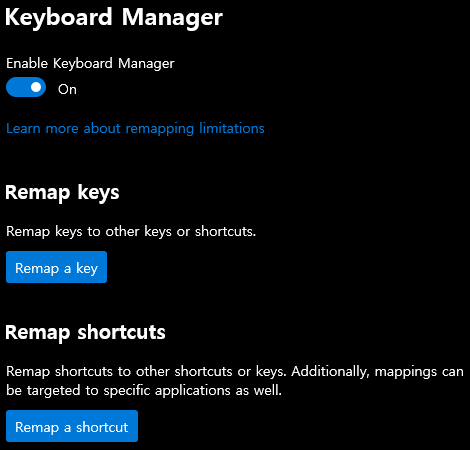Click "targeted to specific applications" description line
This screenshot has width=470, height=450.
[144, 390]
